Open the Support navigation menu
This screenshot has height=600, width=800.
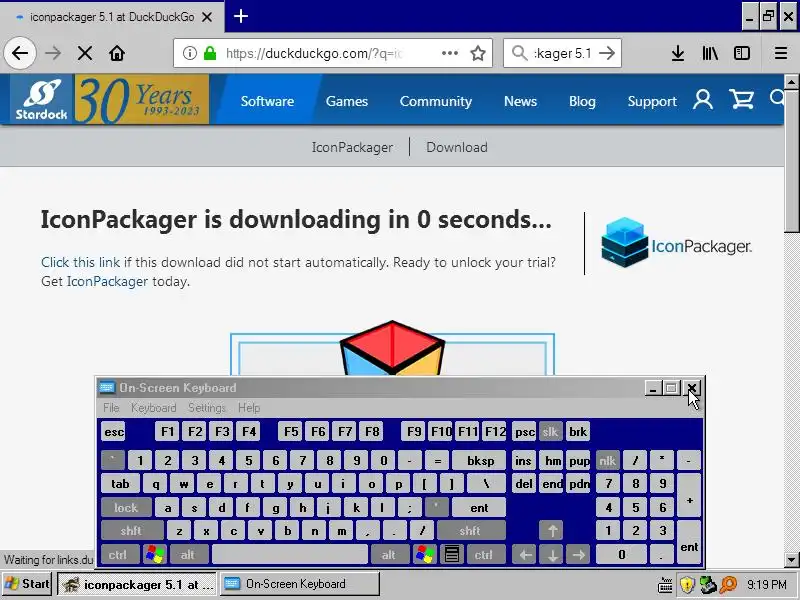click(x=652, y=101)
